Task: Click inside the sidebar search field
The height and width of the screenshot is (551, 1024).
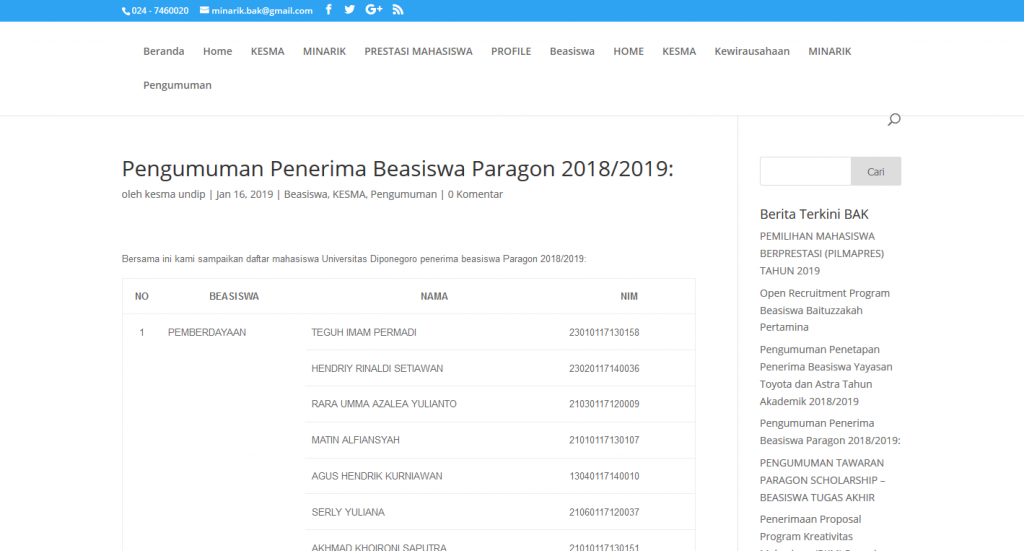Action: pyautogui.click(x=805, y=172)
